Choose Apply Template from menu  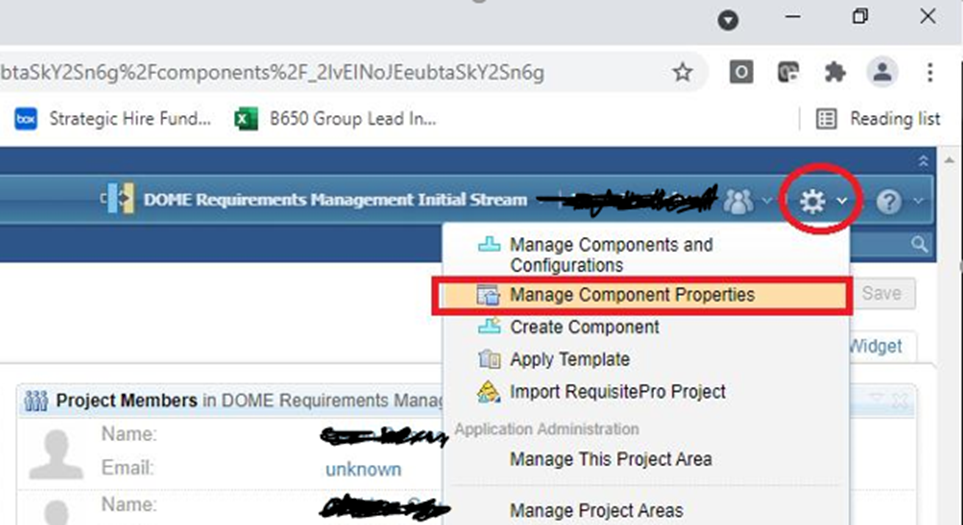tap(569, 359)
